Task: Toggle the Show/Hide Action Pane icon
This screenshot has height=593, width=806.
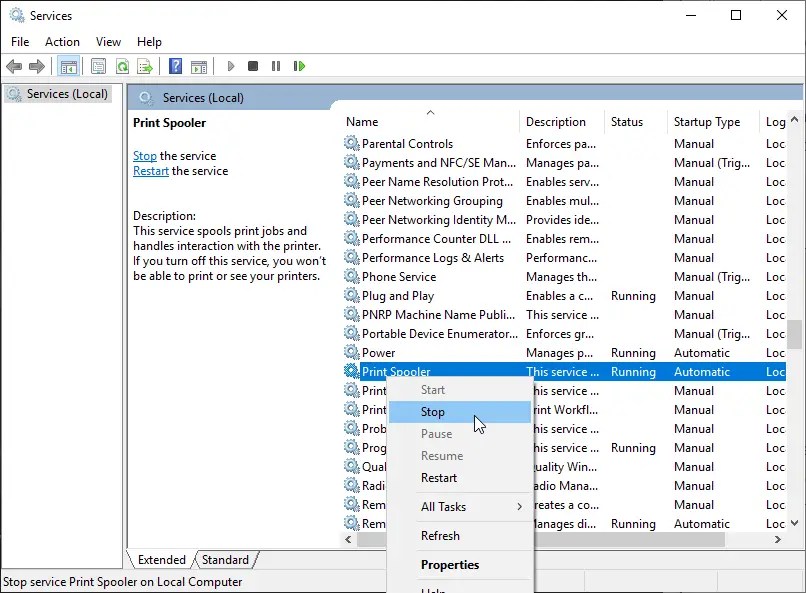Action: [199, 66]
